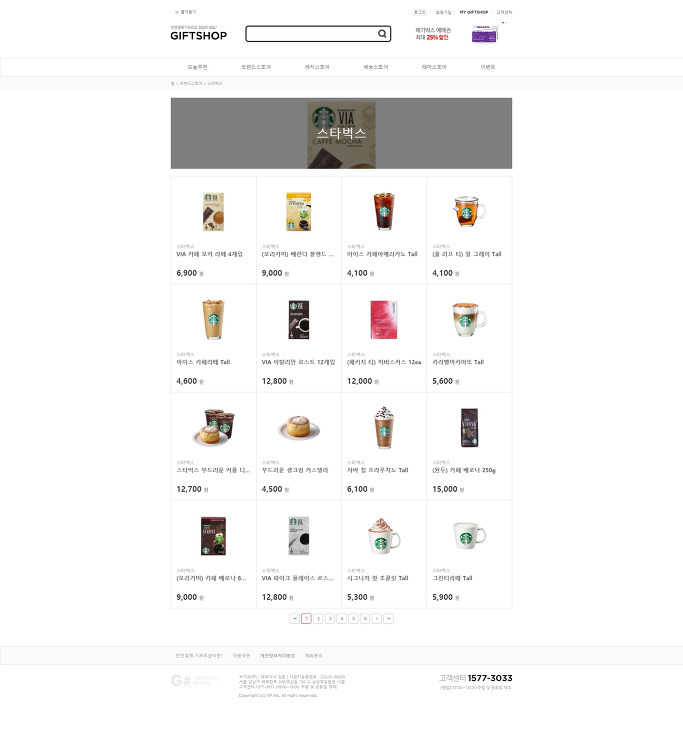Open the 오늘추천 menu item

(197, 67)
